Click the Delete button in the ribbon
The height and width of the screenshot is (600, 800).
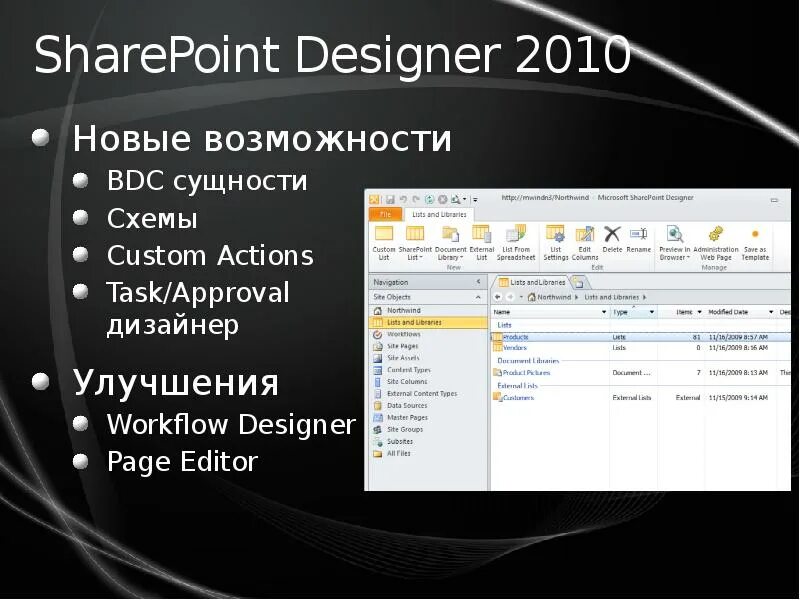(x=612, y=239)
